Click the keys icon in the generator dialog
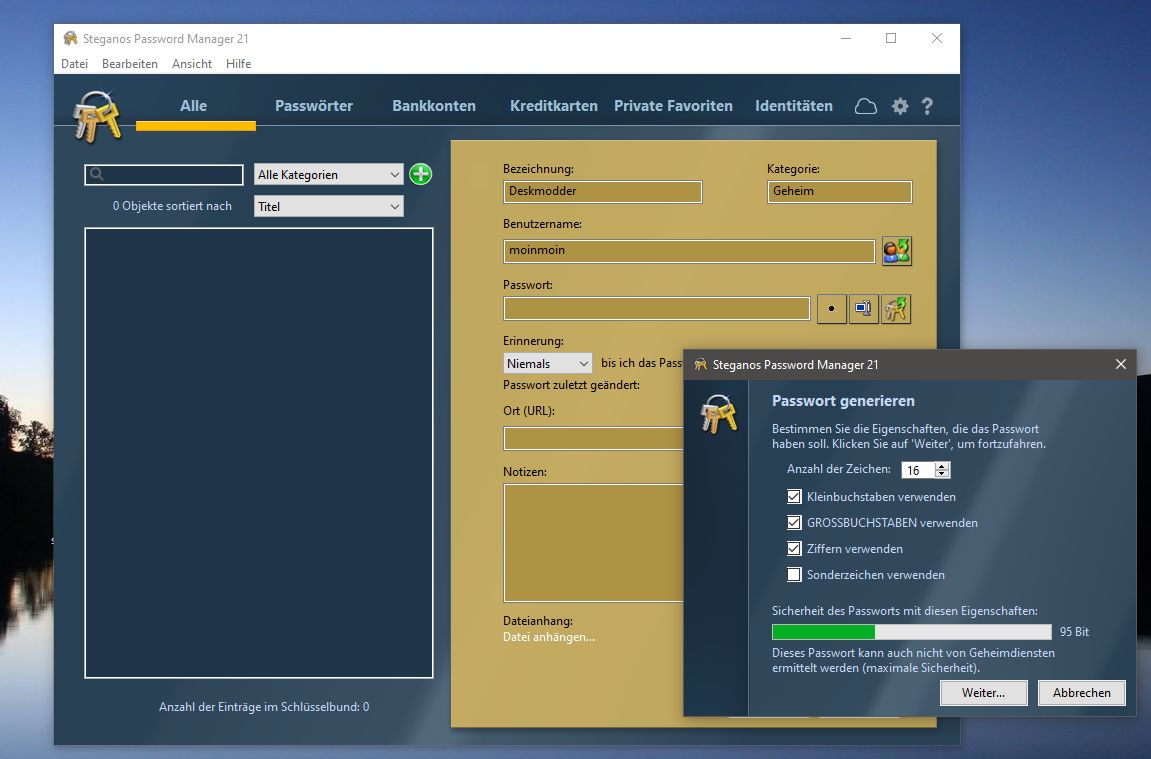 tap(718, 415)
